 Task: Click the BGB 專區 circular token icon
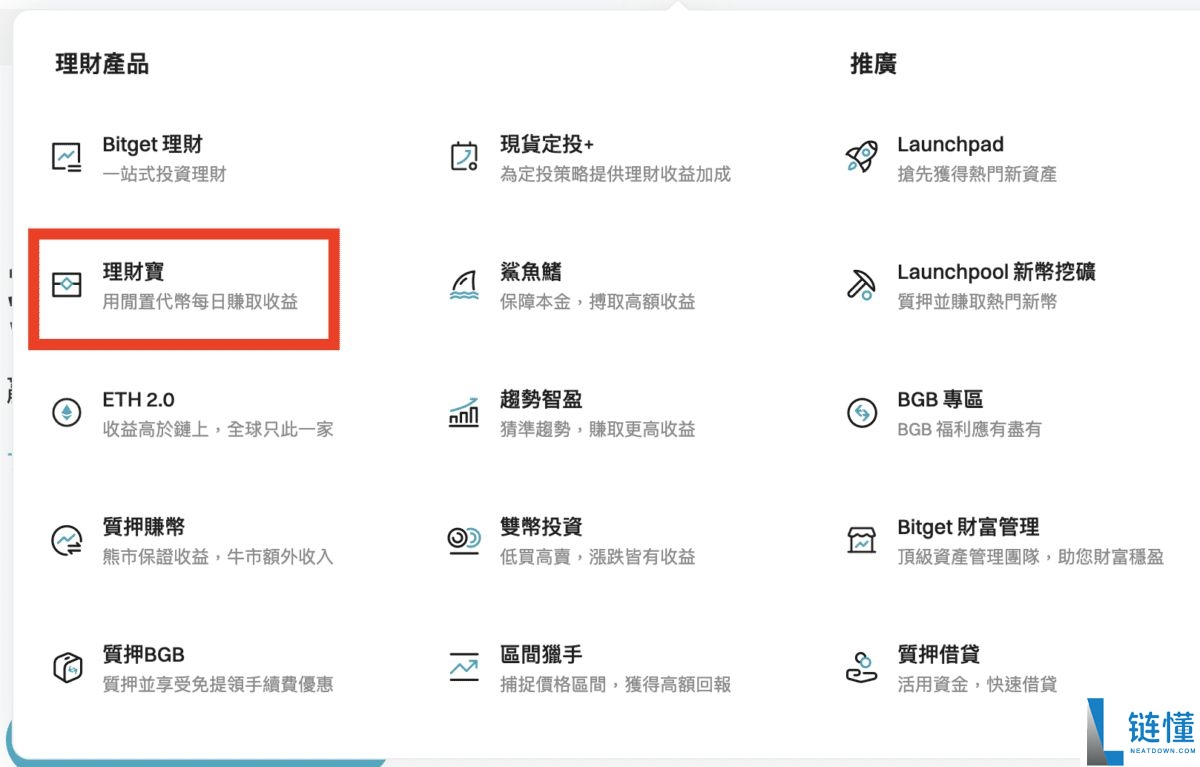click(x=861, y=412)
